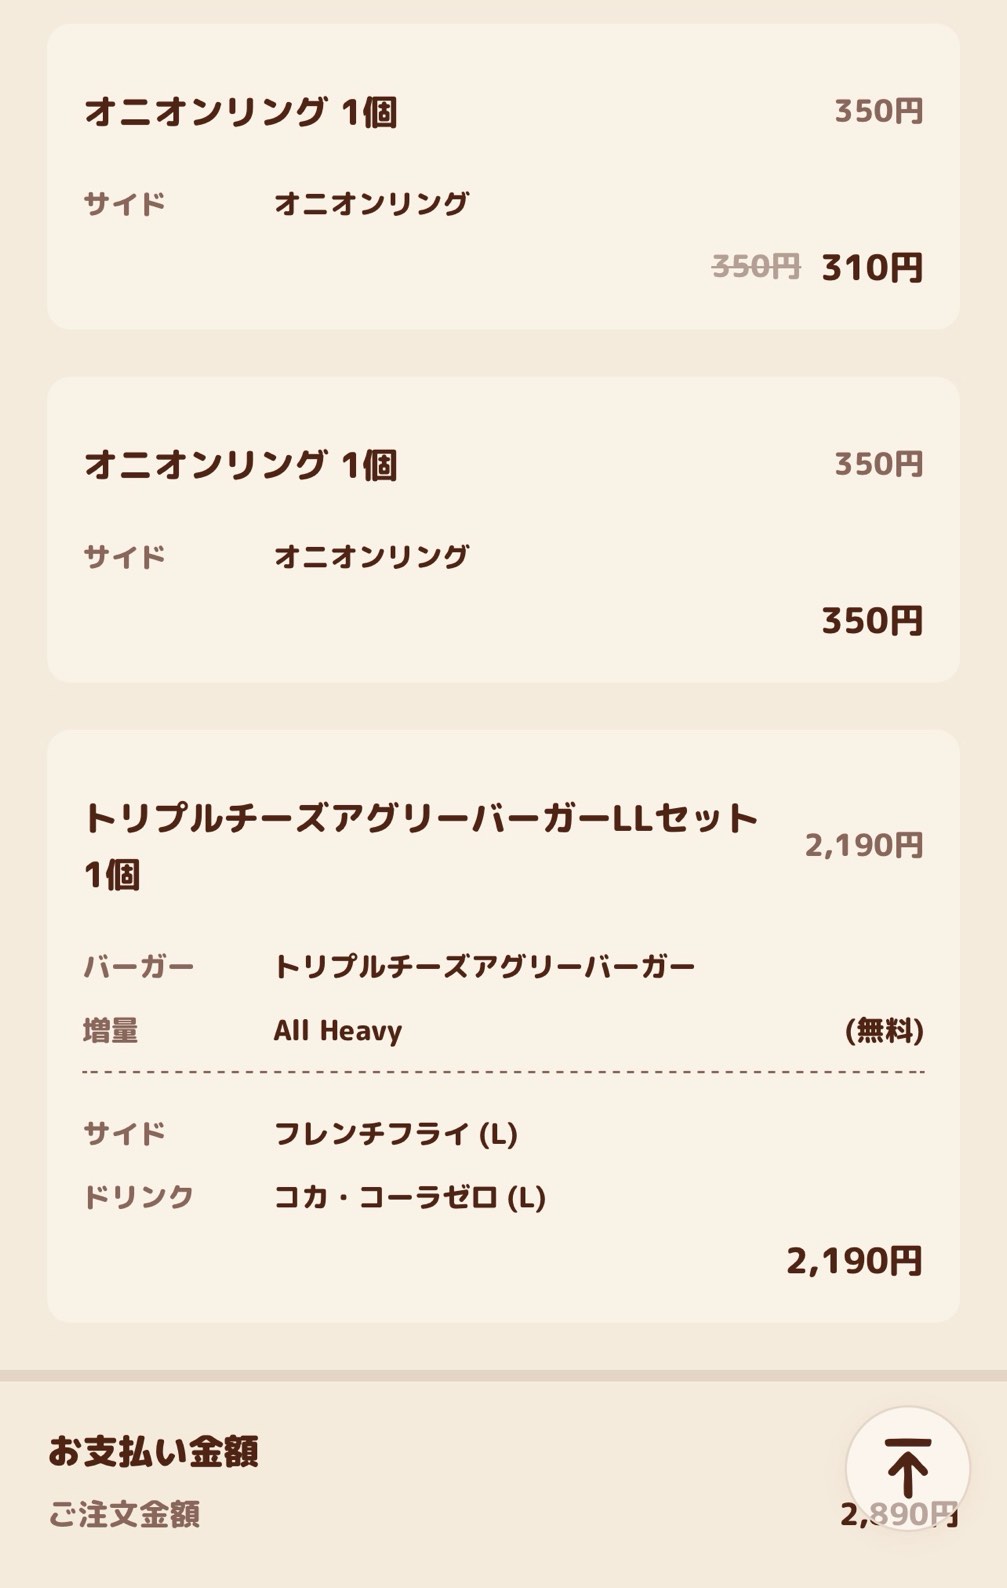The width and height of the screenshot is (1007, 1588).
Task: Tap the discounted 310円 price
Action: (x=872, y=268)
